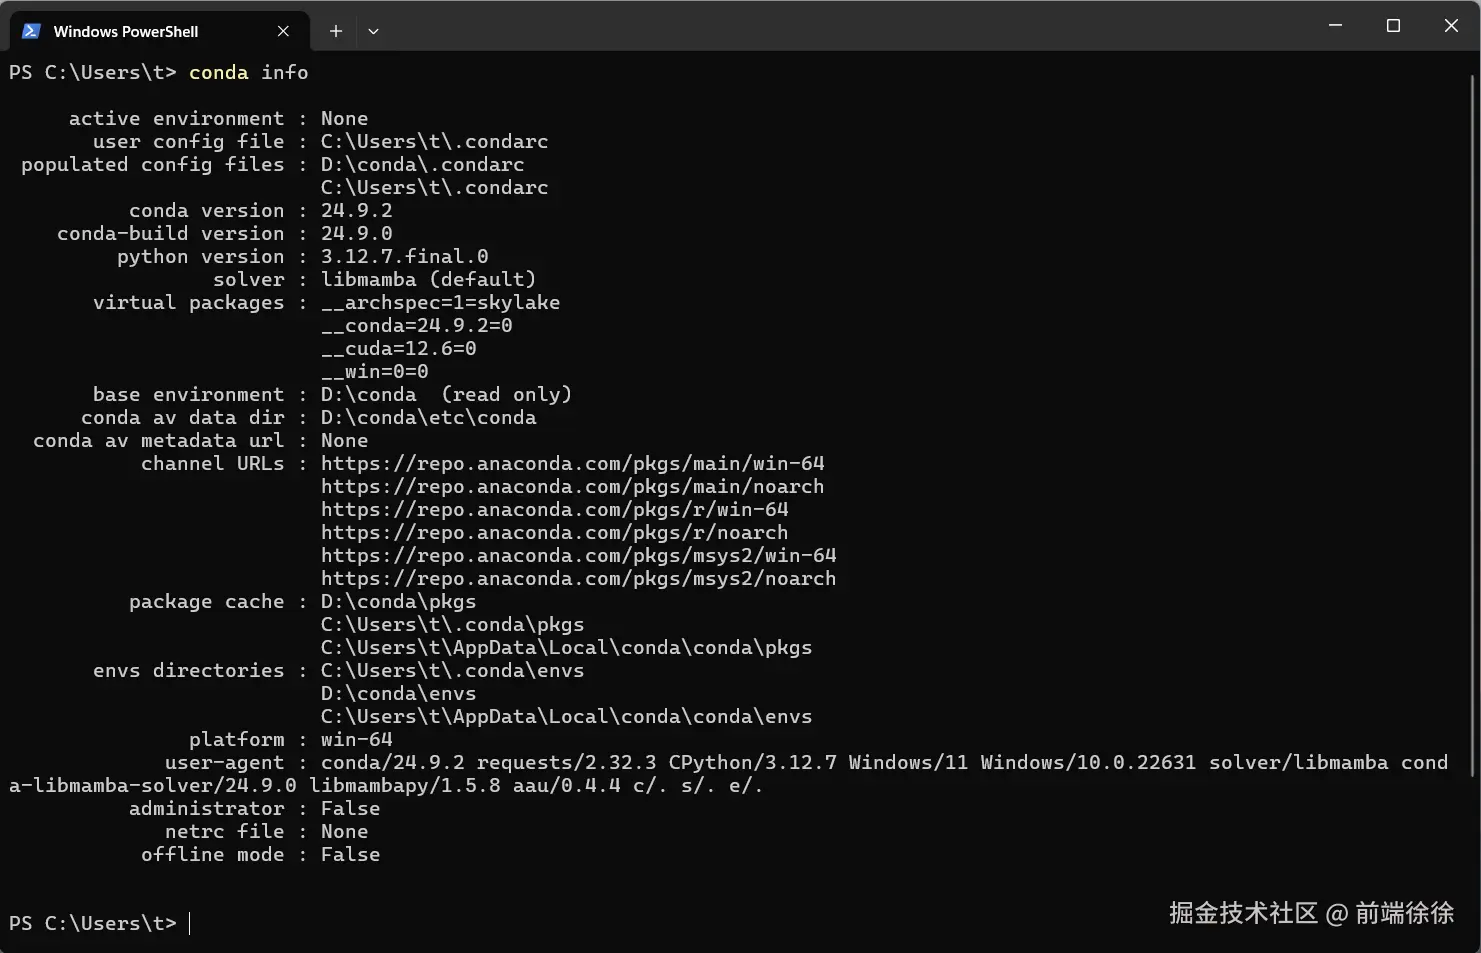The image size is (1481, 953).
Task: Click solver value 'libmamba (default)'
Action: click(428, 279)
